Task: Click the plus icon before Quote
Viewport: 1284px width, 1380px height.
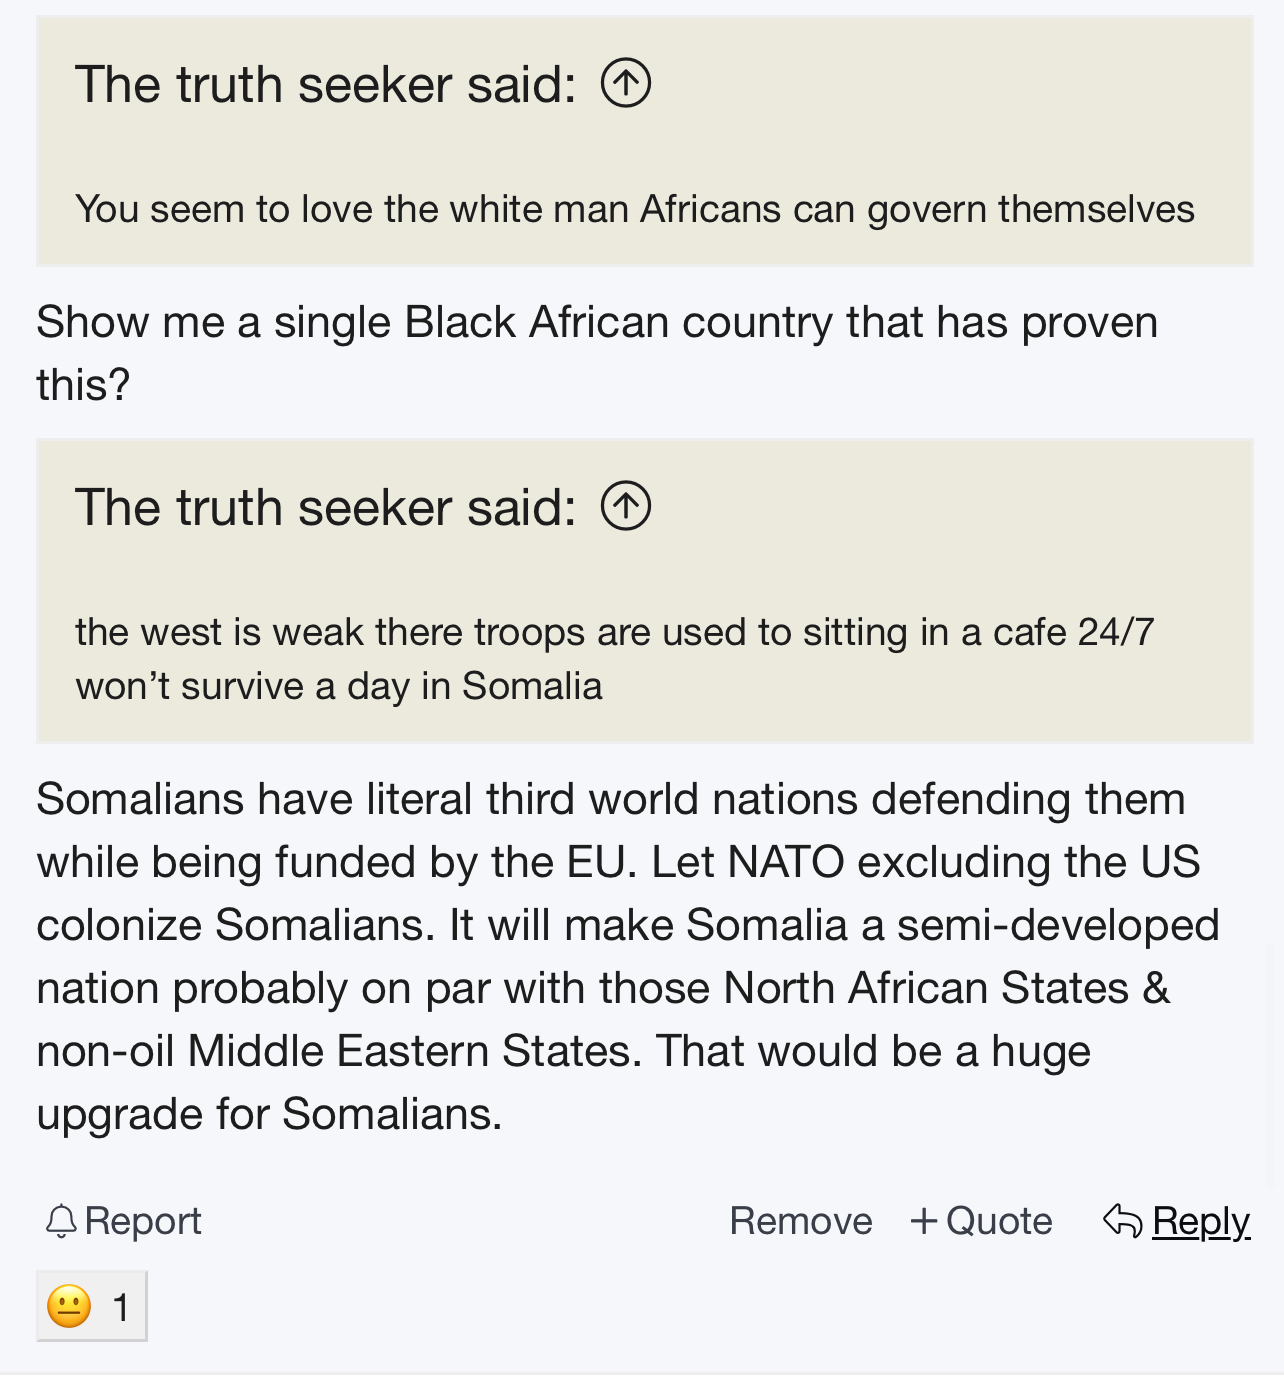Action: tap(923, 1221)
